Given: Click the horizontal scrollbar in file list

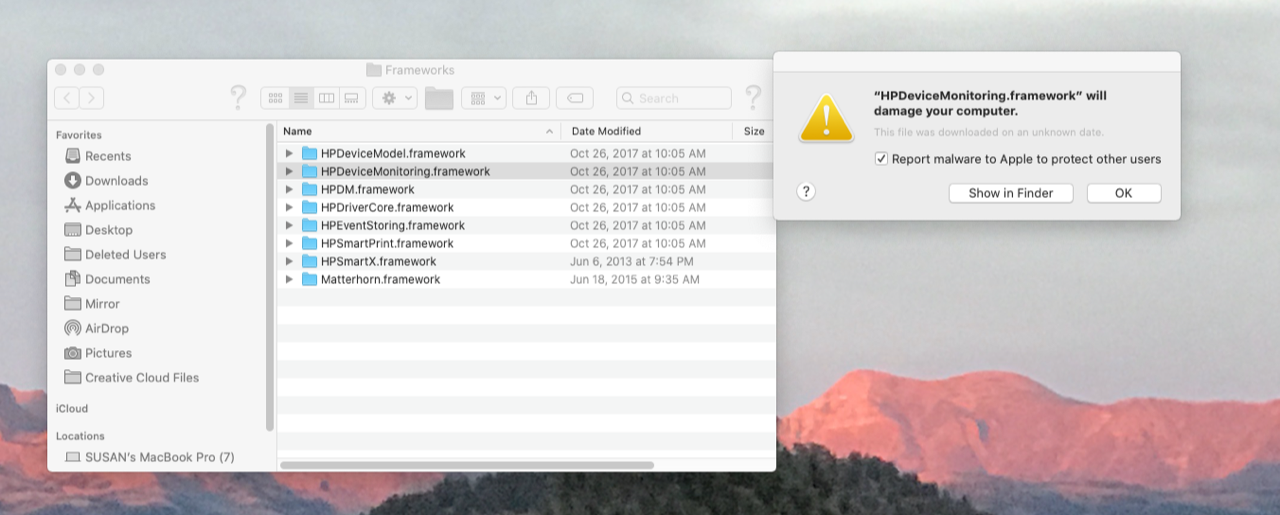Looking at the screenshot, I should pos(467,465).
